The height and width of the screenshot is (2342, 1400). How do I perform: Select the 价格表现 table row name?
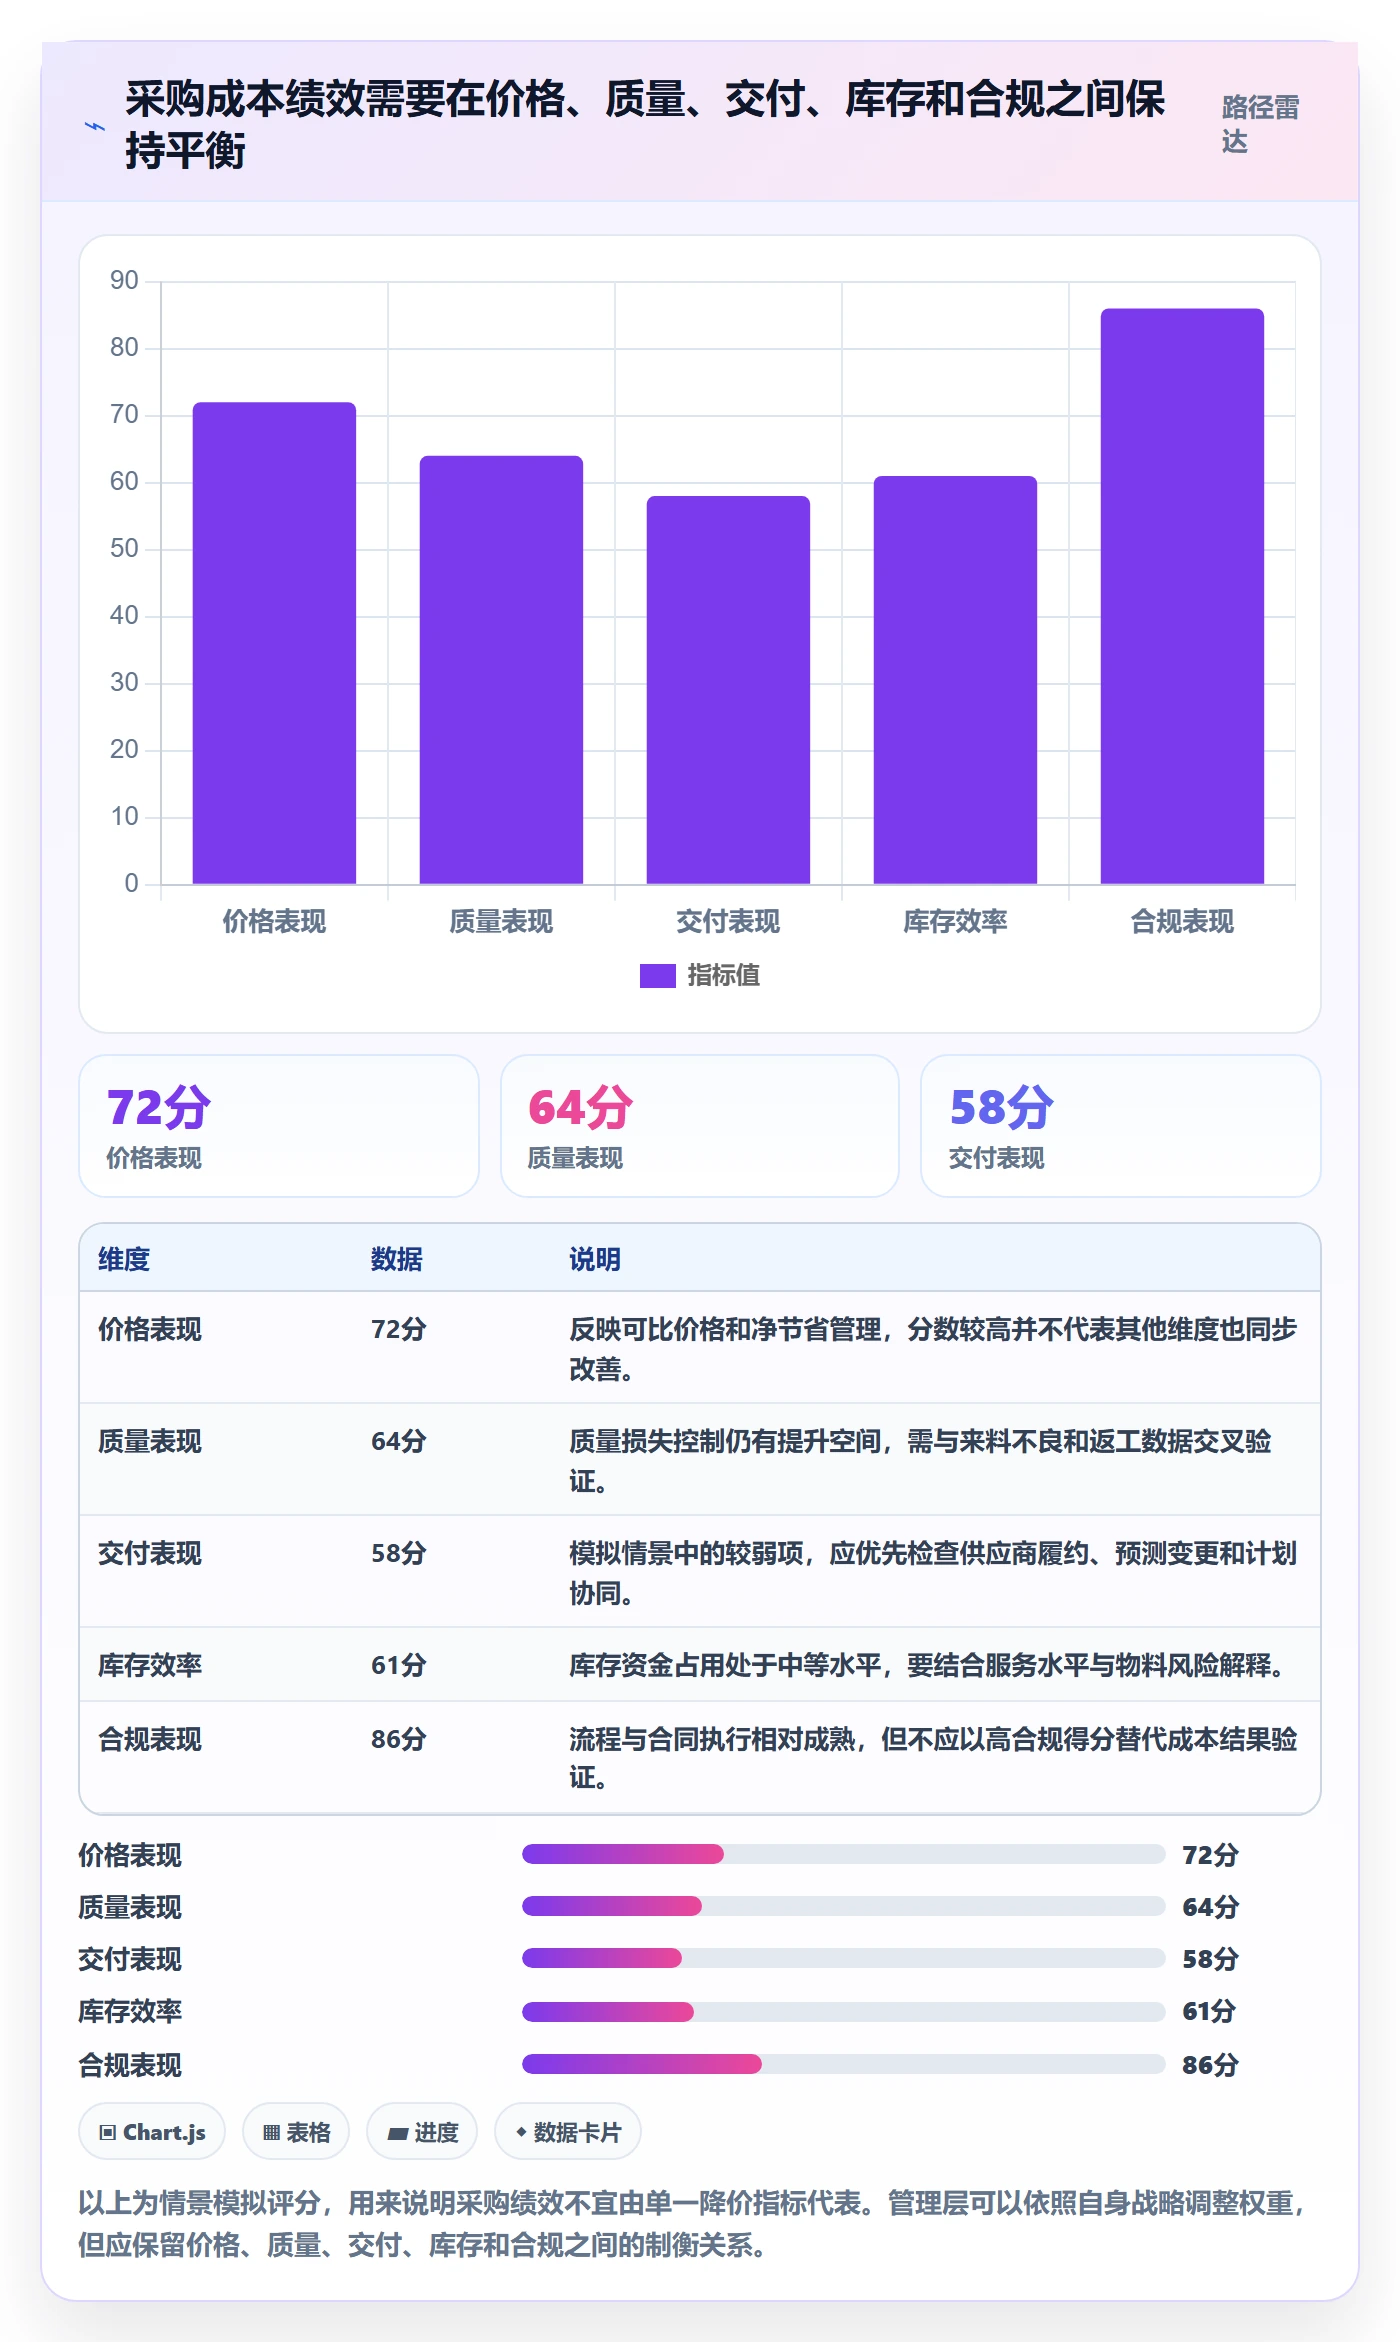(x=150, y=1329)
